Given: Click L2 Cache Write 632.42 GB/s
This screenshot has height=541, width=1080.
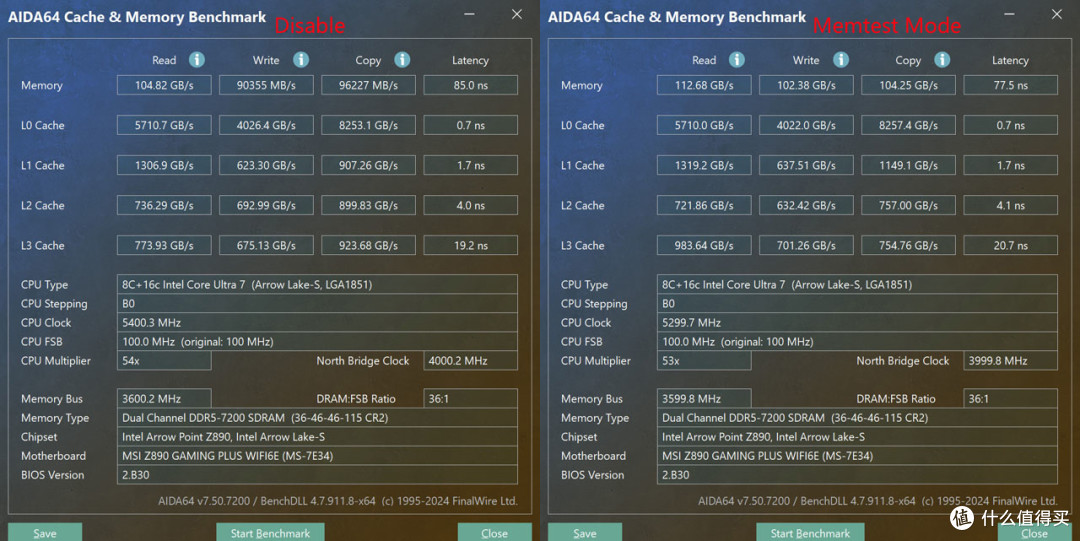Looking at the screenshot, I should (806, 205).
